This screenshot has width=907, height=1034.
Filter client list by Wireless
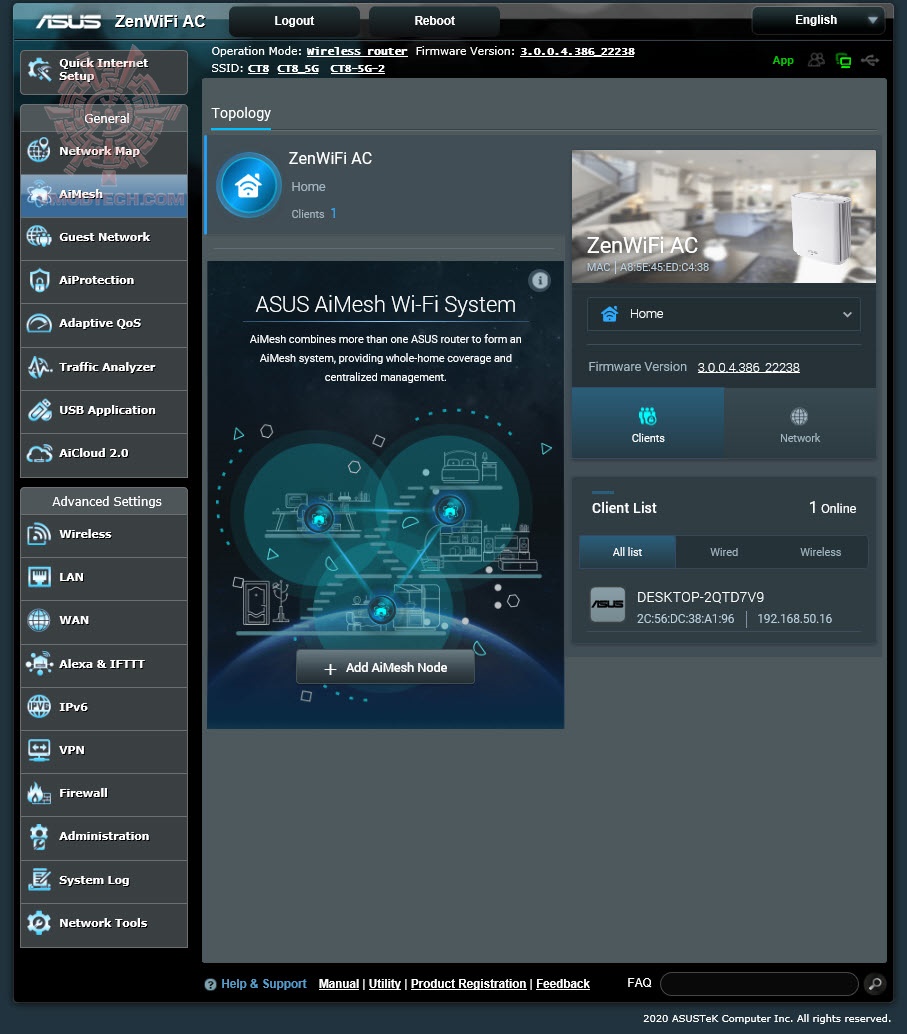point(820,553)
